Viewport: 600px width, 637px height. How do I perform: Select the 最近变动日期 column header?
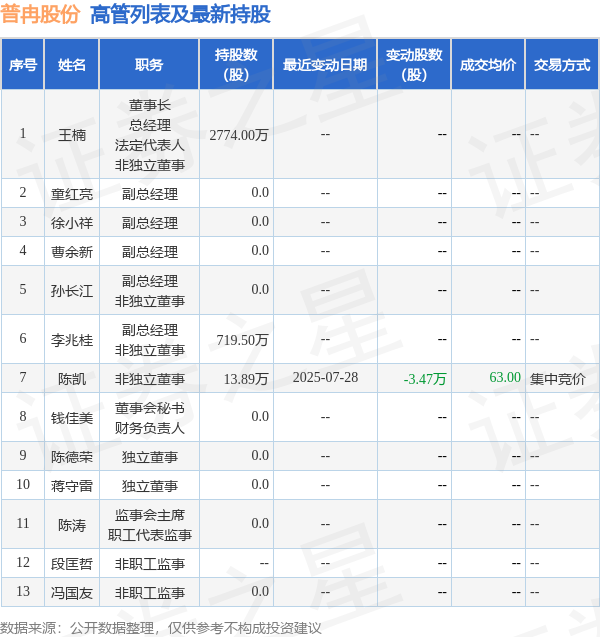click(x=325, y=65)
